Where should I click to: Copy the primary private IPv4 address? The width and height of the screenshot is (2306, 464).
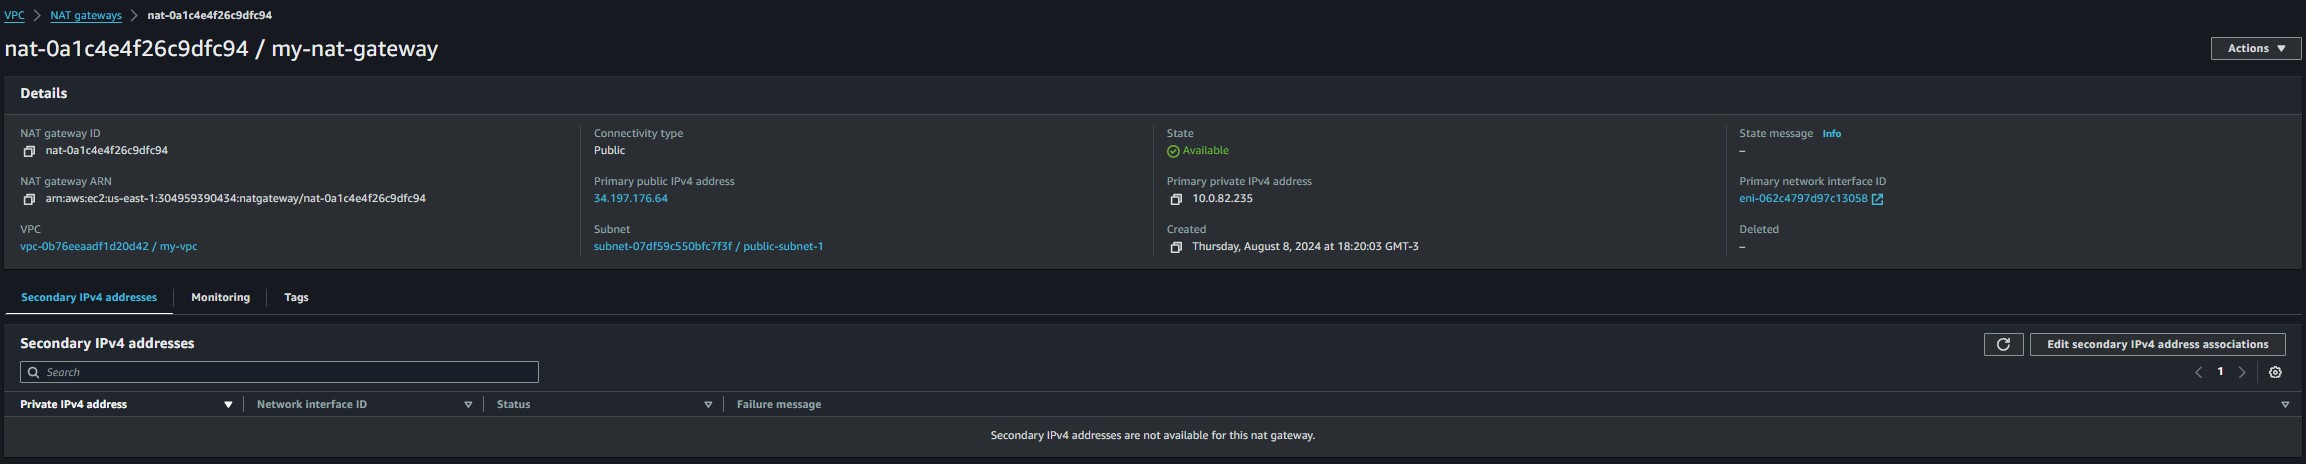(1176, 199)
